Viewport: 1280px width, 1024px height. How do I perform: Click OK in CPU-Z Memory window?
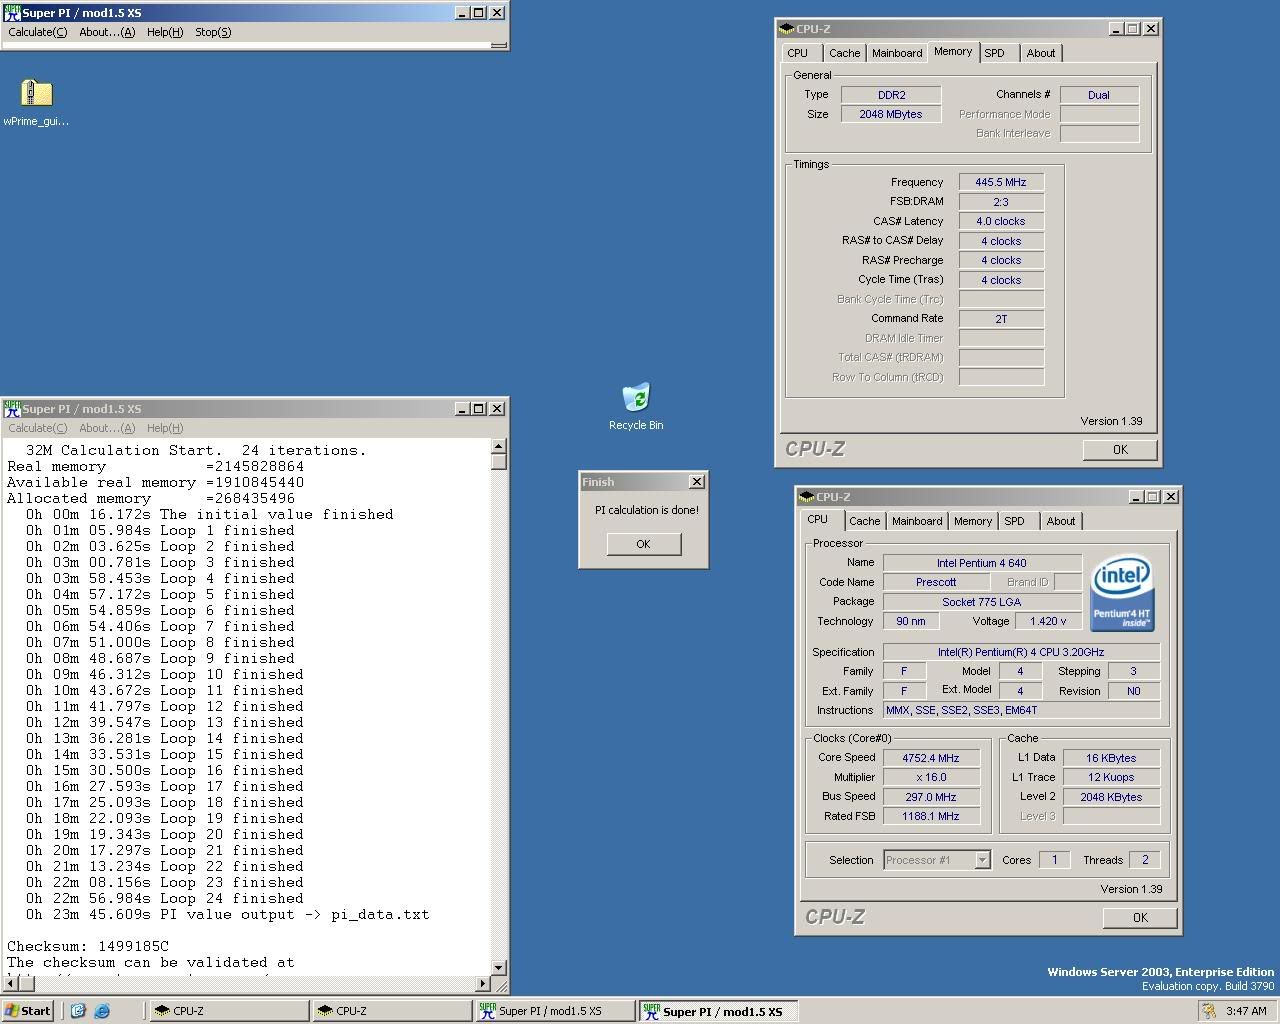click(1120, 450)
